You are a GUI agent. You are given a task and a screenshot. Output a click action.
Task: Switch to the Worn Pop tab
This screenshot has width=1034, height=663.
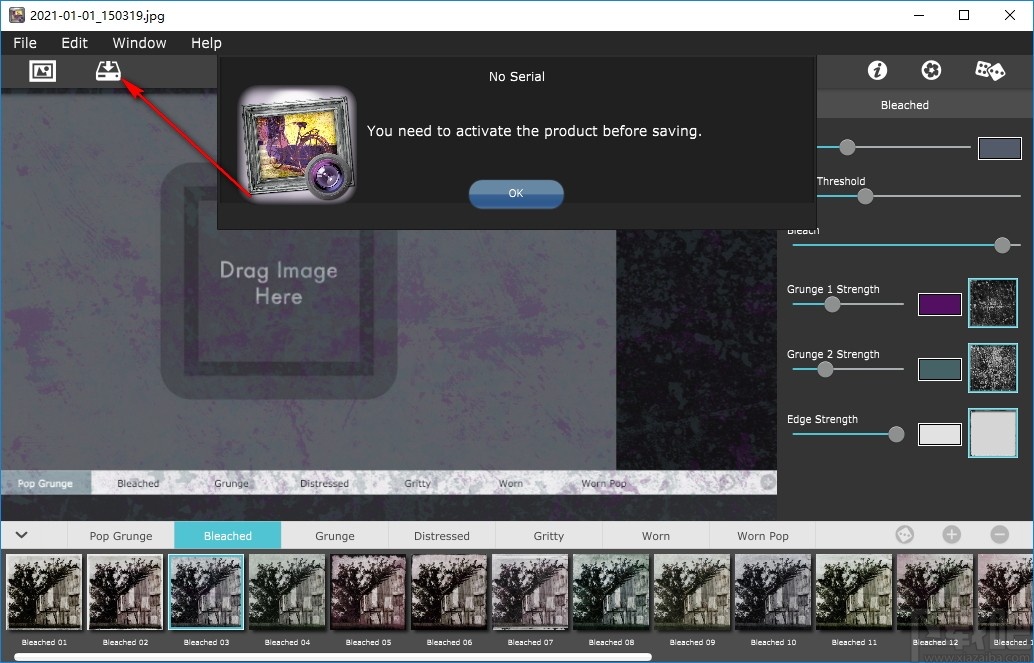point(762,536)
